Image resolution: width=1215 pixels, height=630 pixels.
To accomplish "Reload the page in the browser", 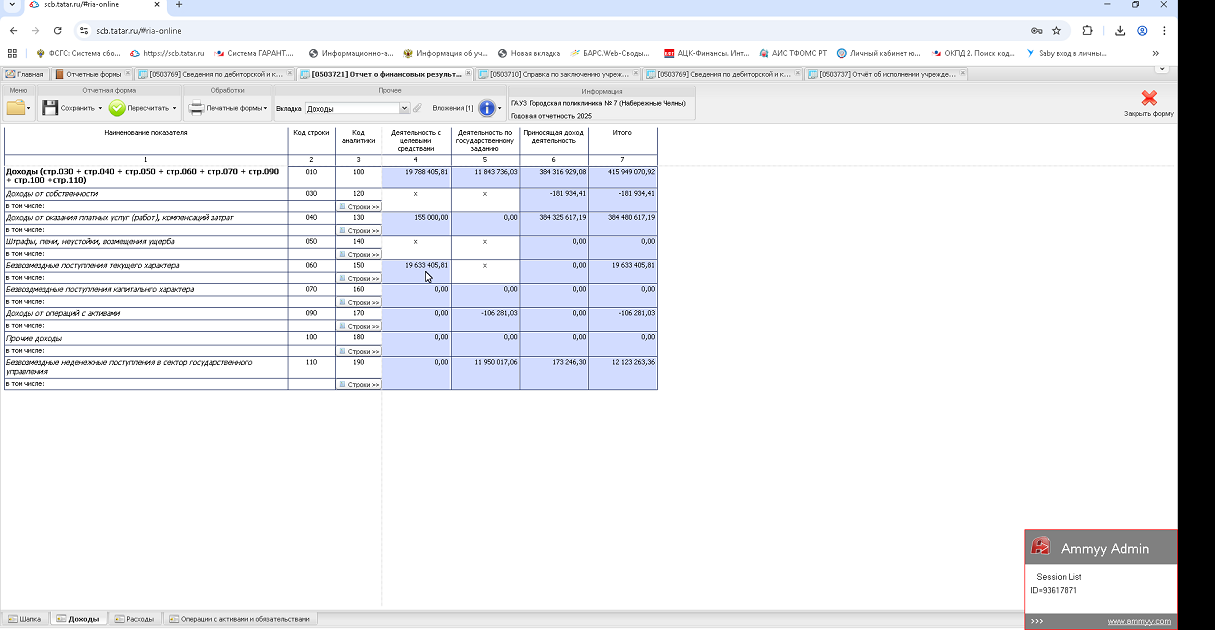I will coord(57,31).
